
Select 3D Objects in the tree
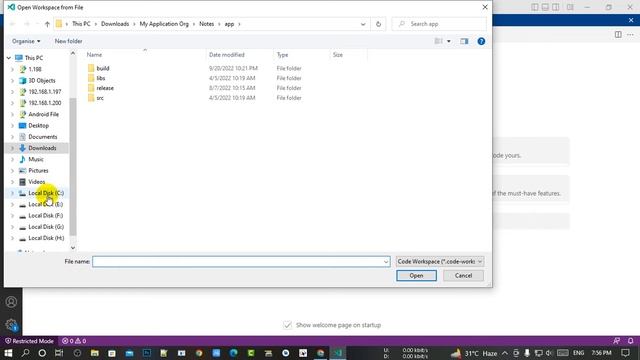coord(42,81)
